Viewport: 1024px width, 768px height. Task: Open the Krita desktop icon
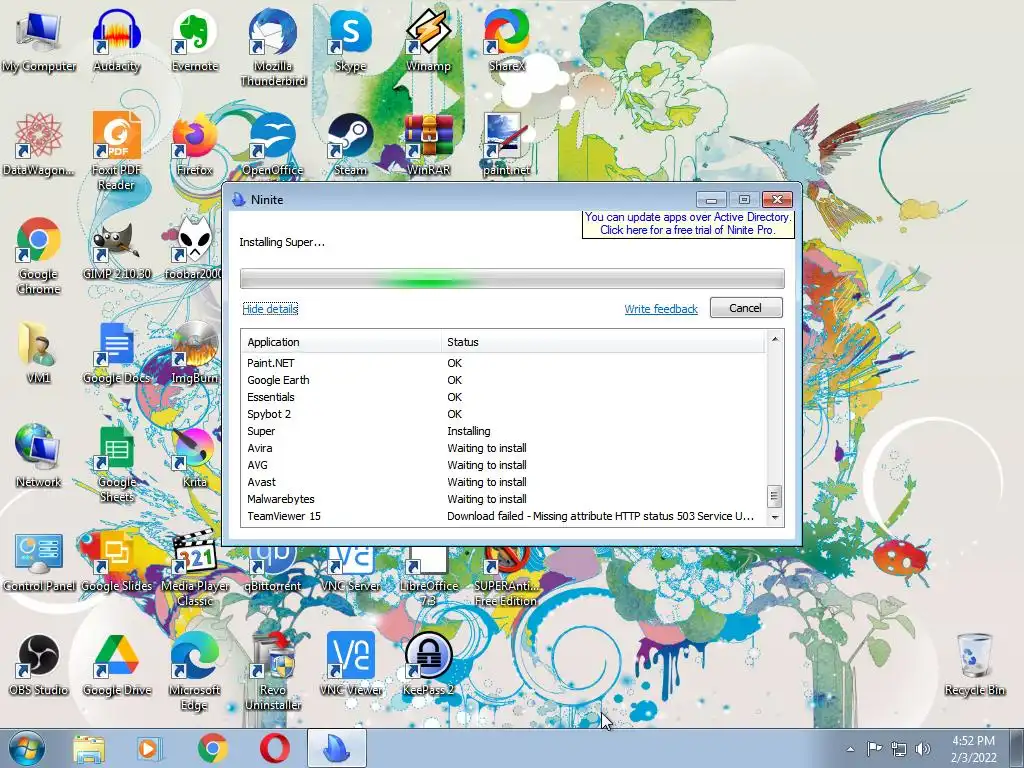195,457
